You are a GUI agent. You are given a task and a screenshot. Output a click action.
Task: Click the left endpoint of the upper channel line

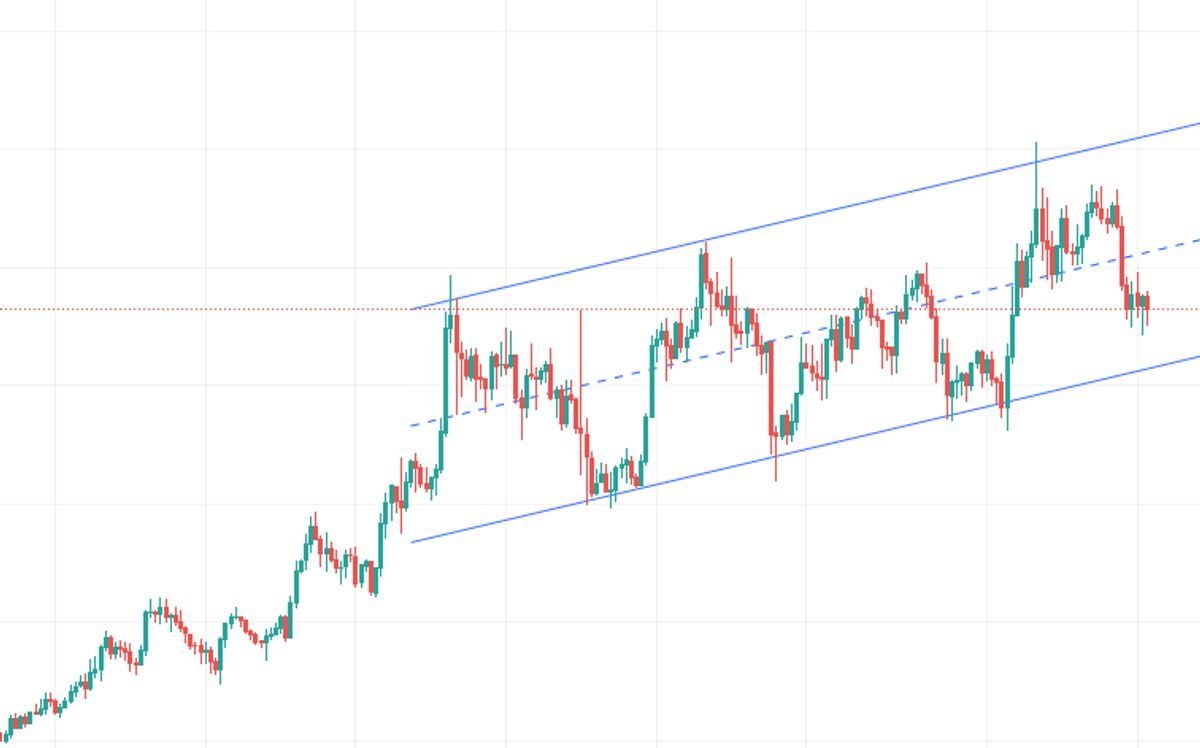click(x=412, y=309)
